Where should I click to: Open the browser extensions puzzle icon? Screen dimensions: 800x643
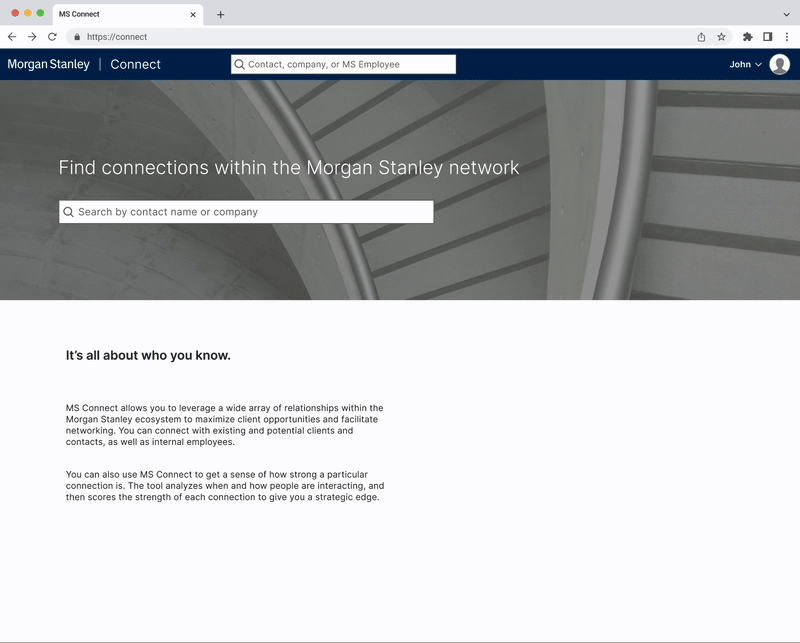(x=748, y=37)
